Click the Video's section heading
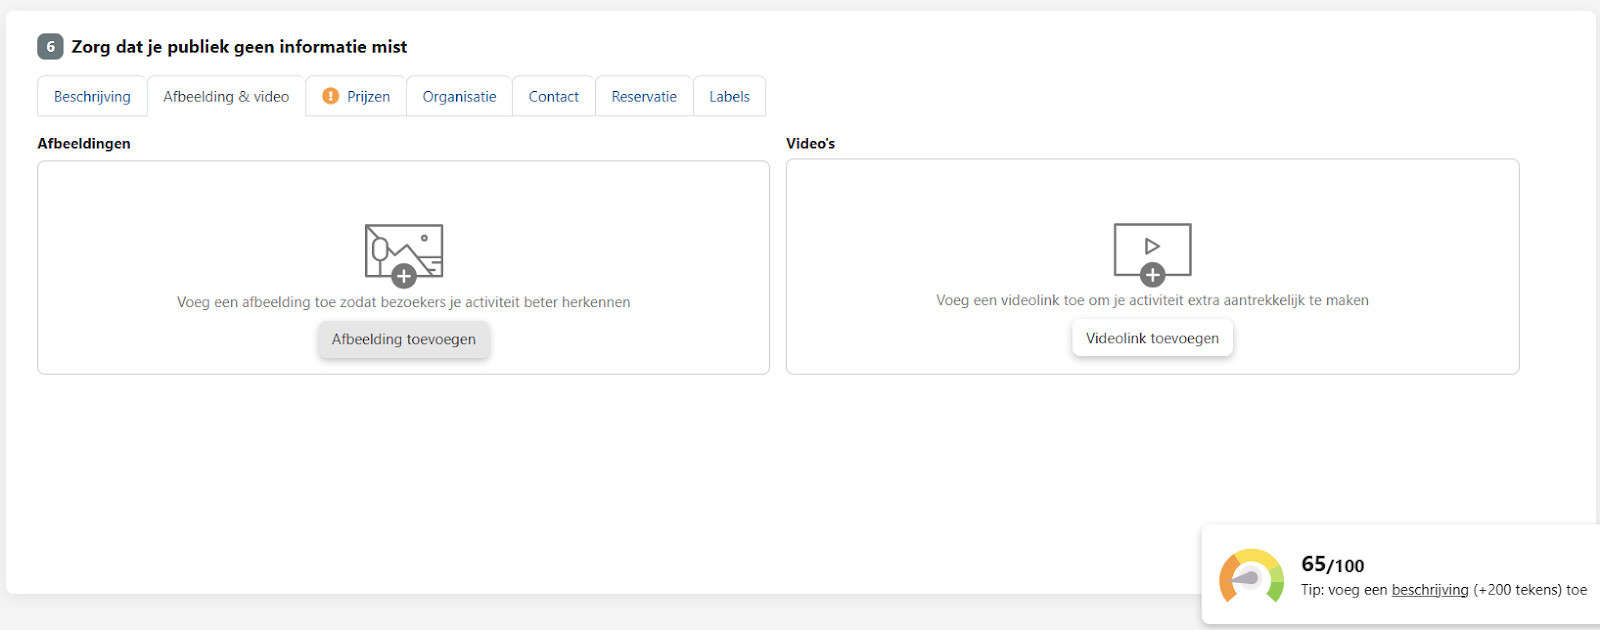The height and width of the screenshot is (630, 1600). pos(810,144)
